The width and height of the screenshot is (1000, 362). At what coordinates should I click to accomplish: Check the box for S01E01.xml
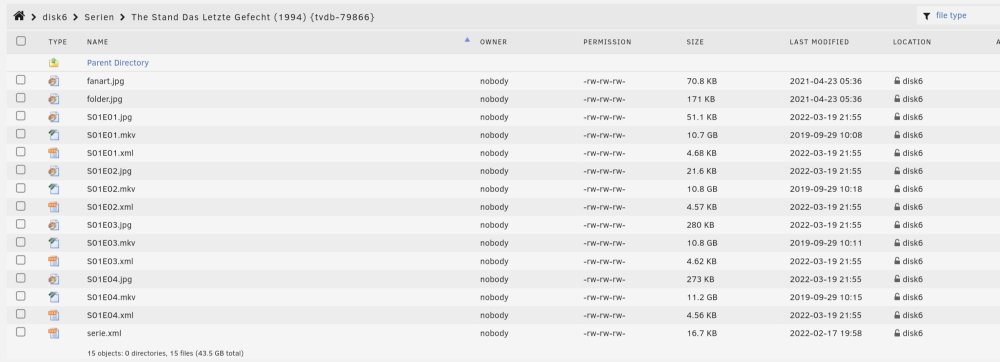[x=21, y=152]
